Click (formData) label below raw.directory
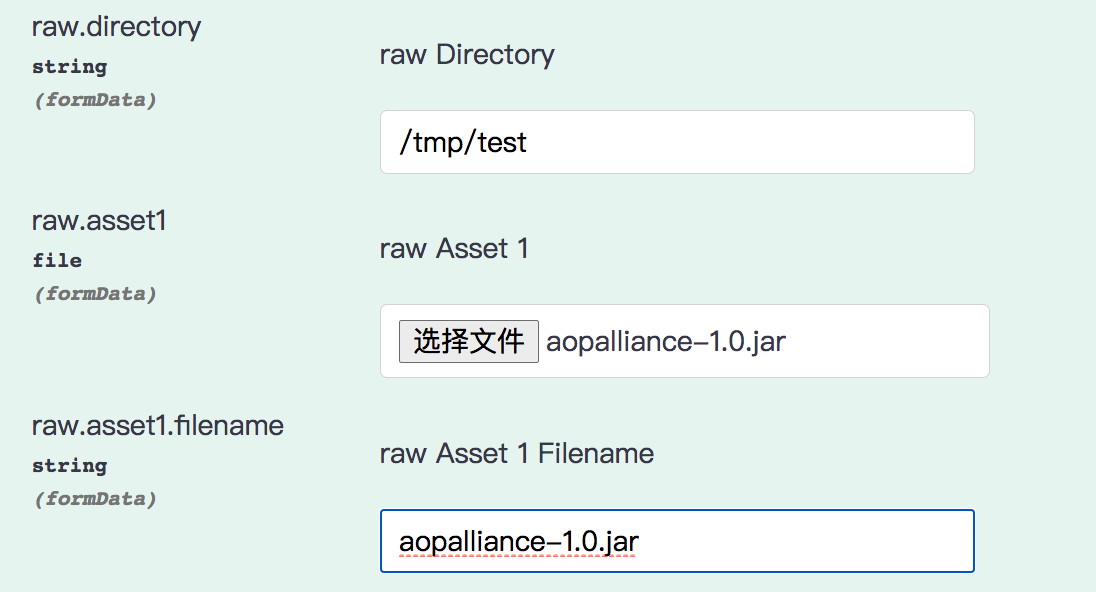 click(x=95, y=100)
